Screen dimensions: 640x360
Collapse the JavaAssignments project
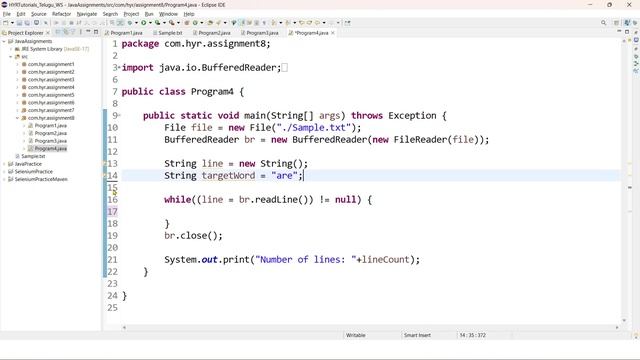4,41
